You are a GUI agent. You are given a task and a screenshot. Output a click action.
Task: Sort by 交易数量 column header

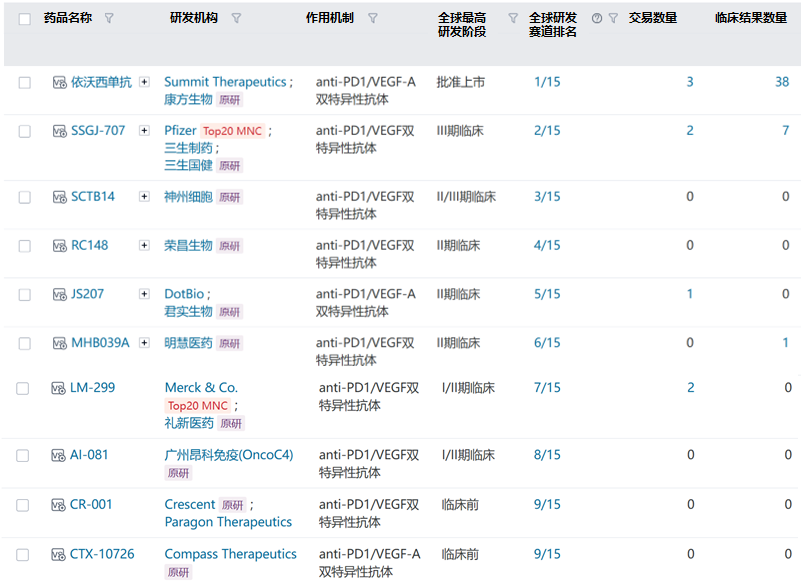[652, 18]
